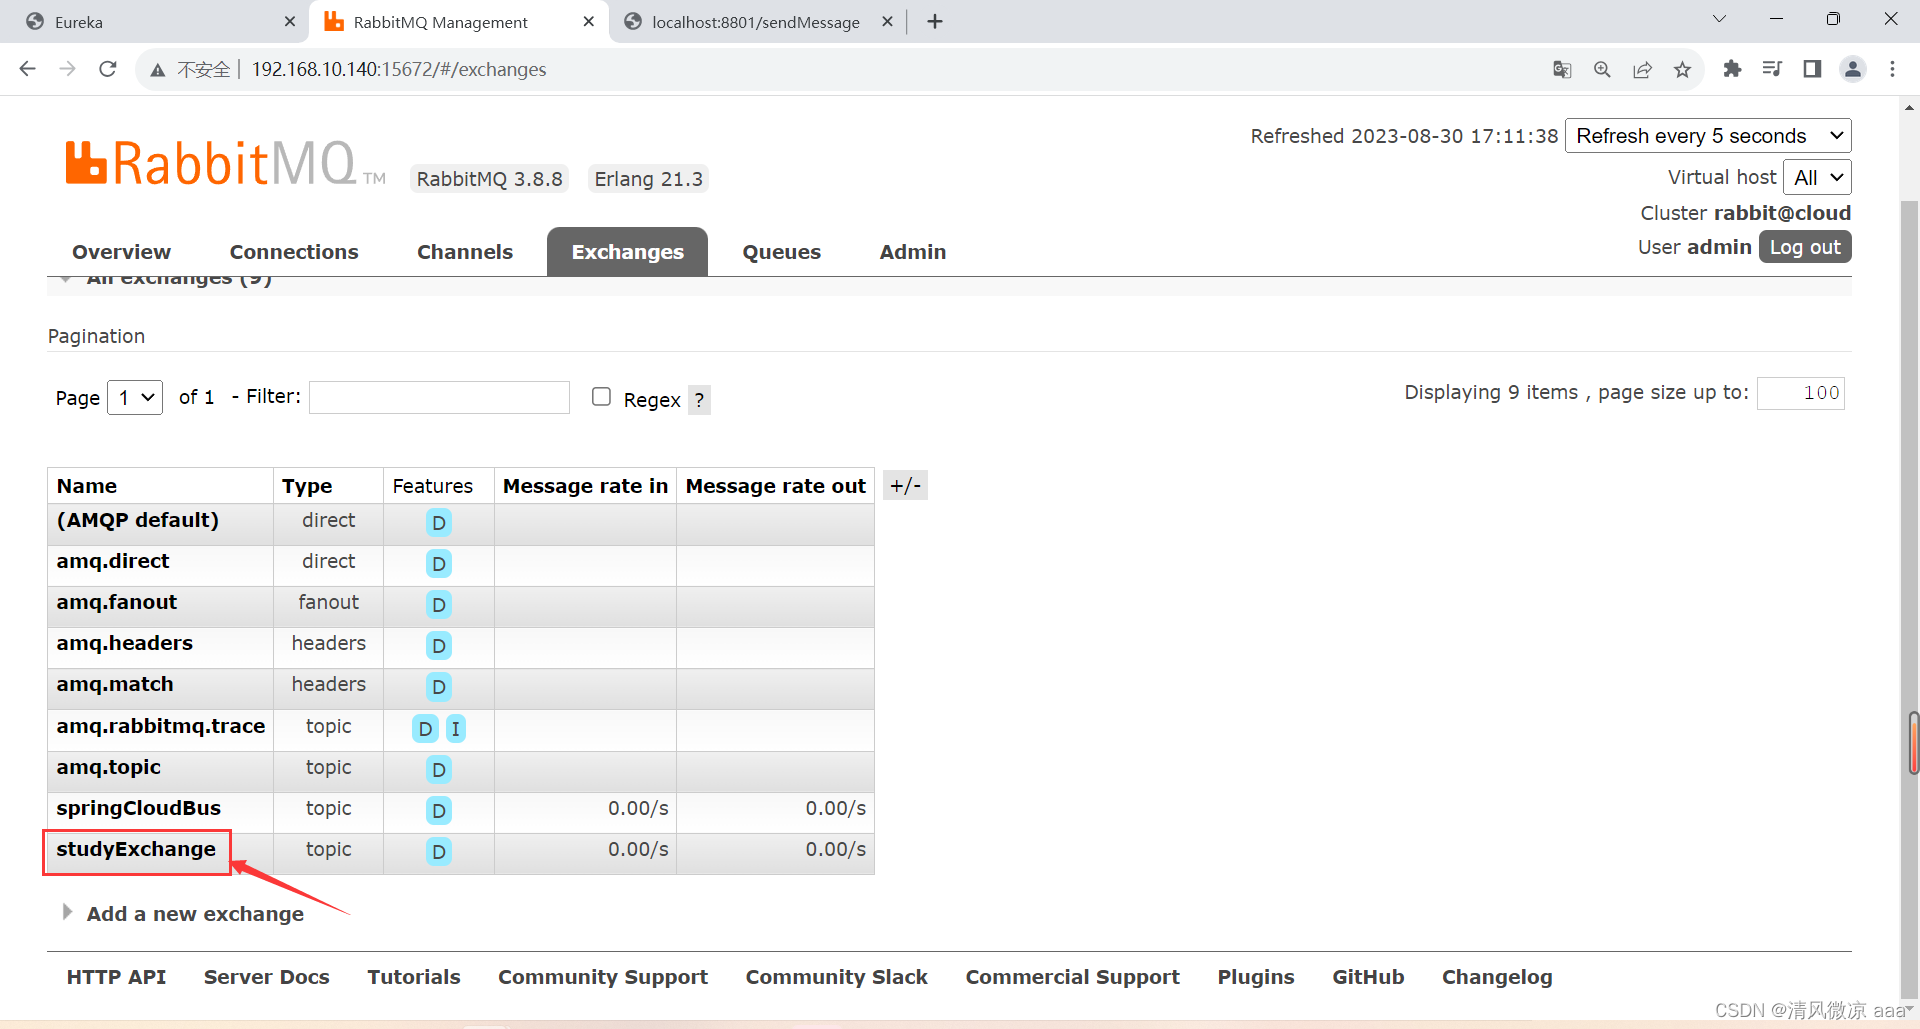Expand the Add a new exchange section
Image resolution: width=1920 pixels, height=1029 pixels.
point(195,914)
